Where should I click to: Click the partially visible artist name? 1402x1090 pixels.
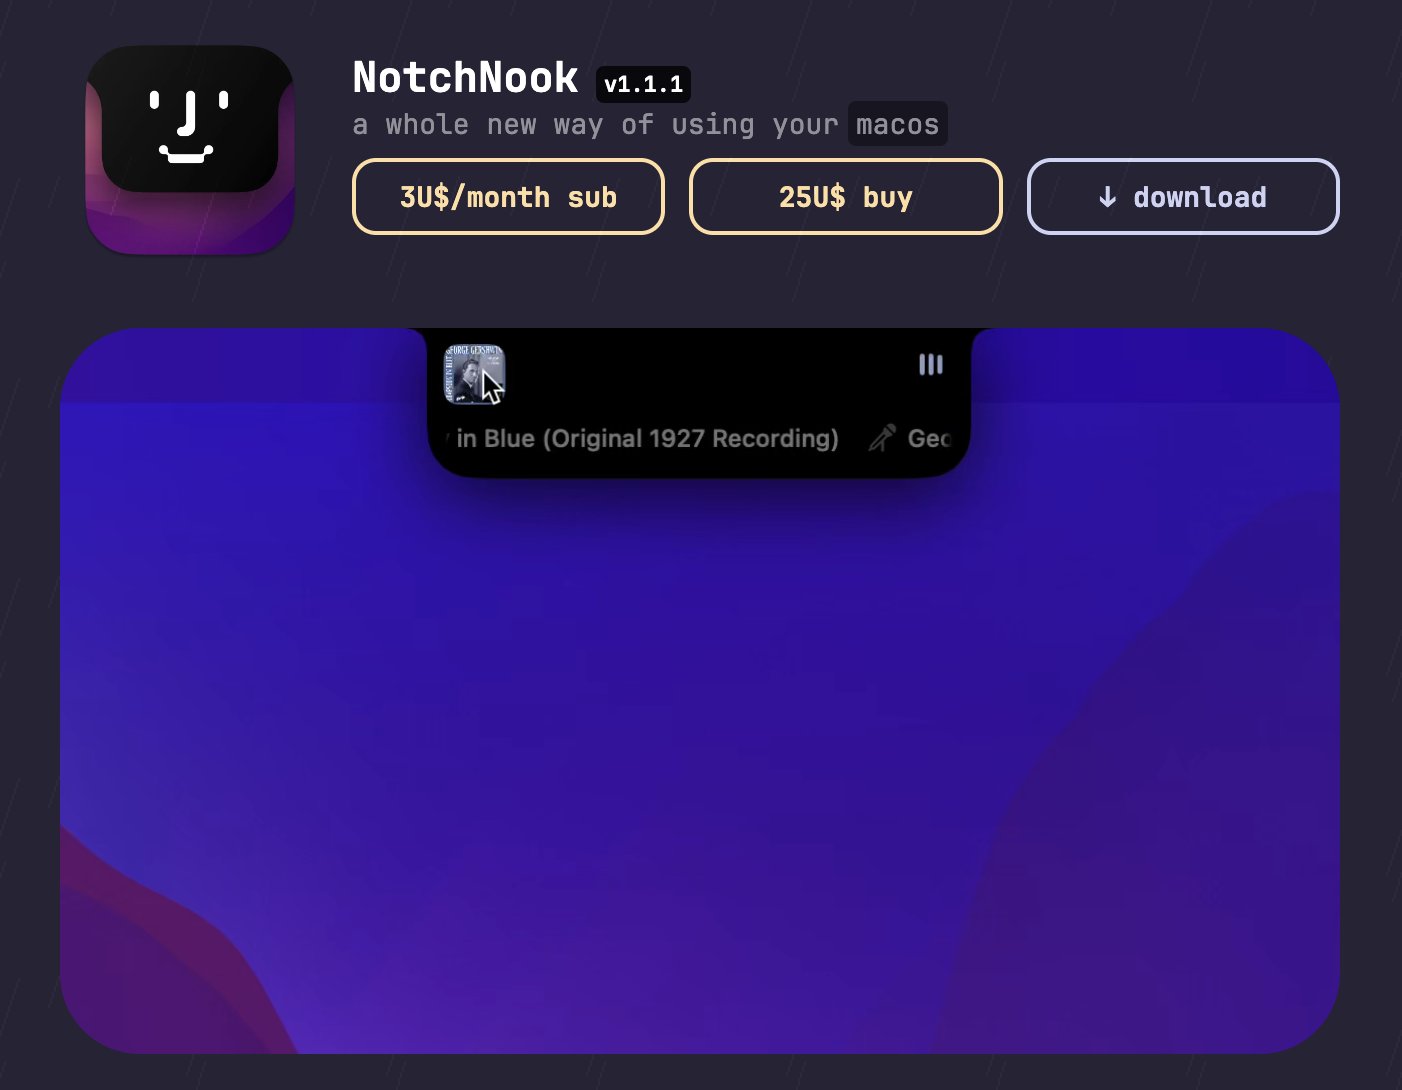click(929, 438)
